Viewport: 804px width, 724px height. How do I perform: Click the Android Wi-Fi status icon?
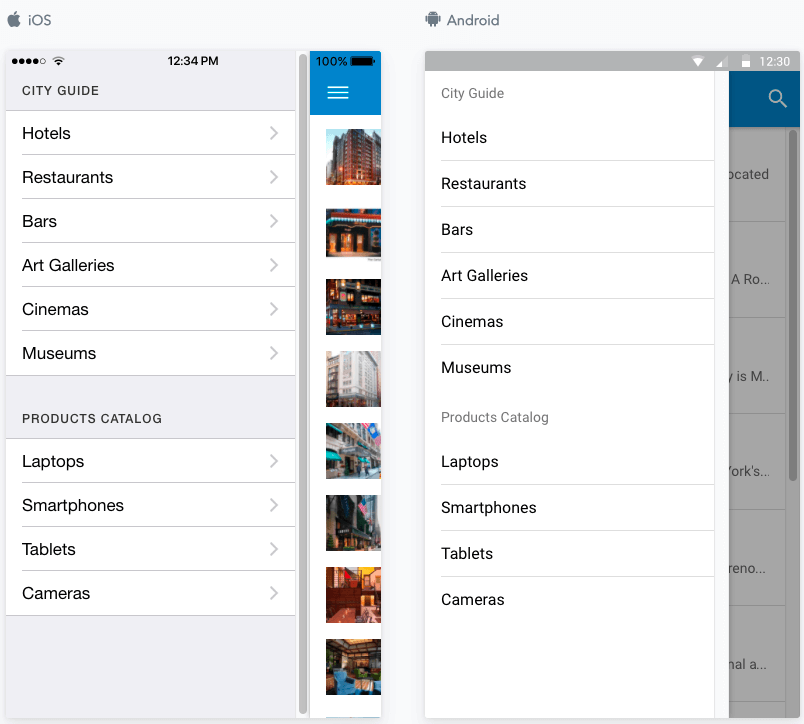(x=697, y=62)
